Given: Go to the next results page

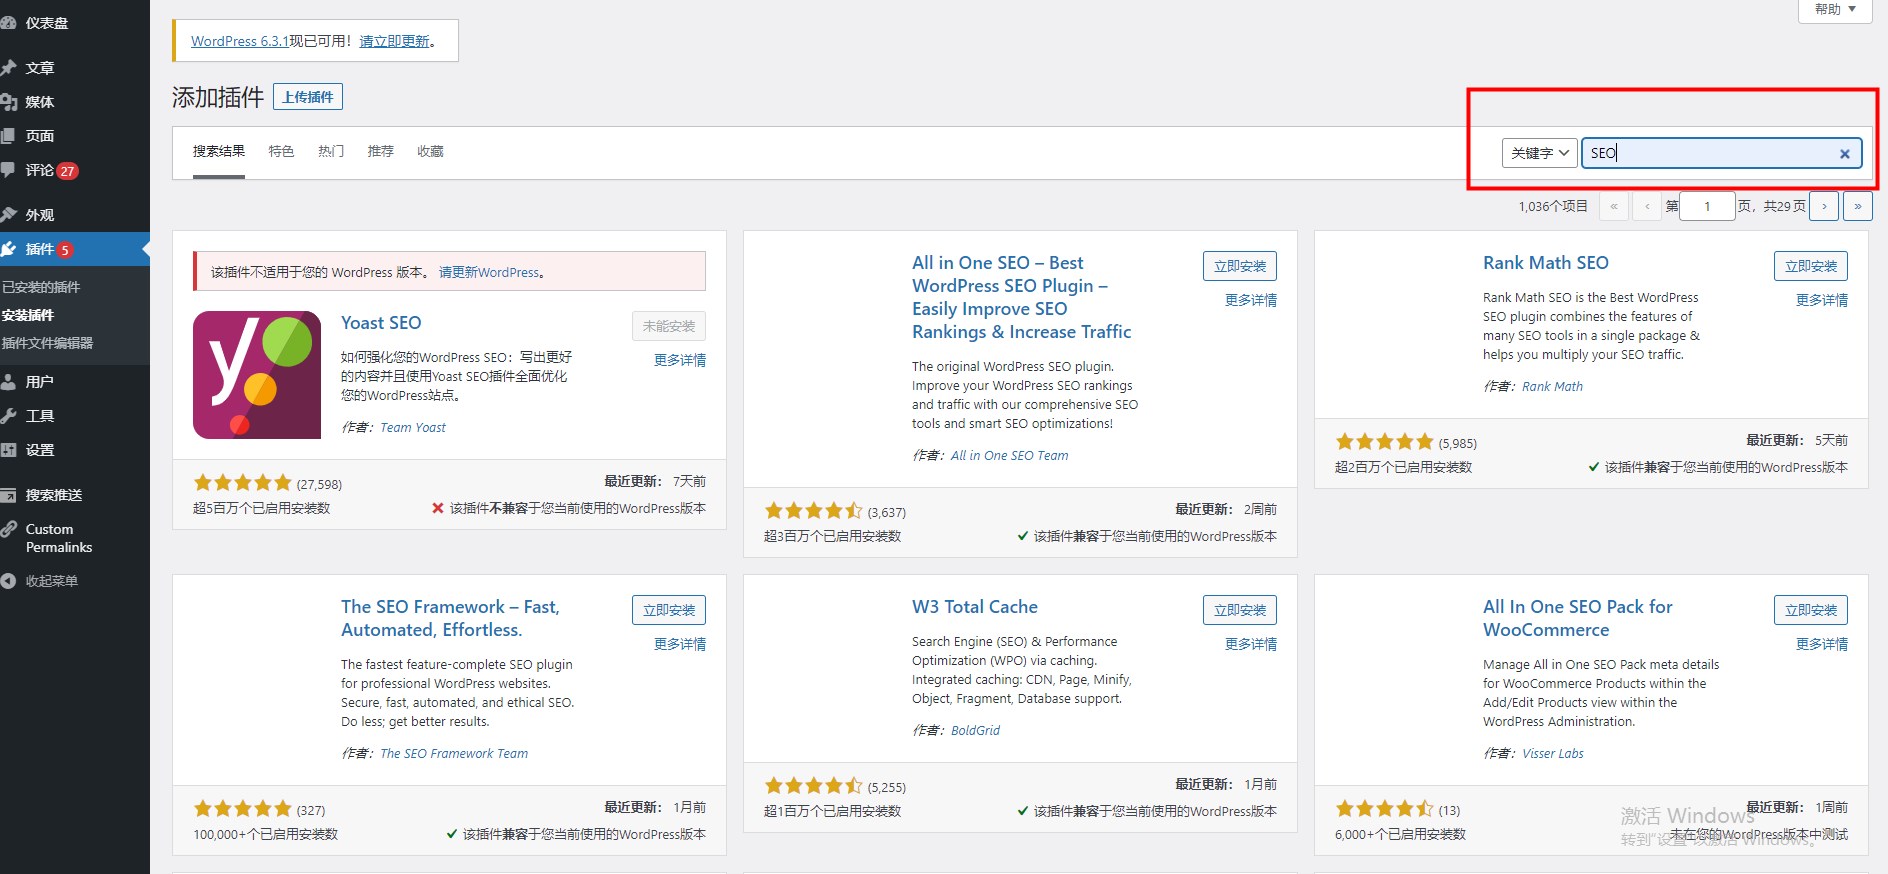Looking at the screenshot, I should (1824, 206).
